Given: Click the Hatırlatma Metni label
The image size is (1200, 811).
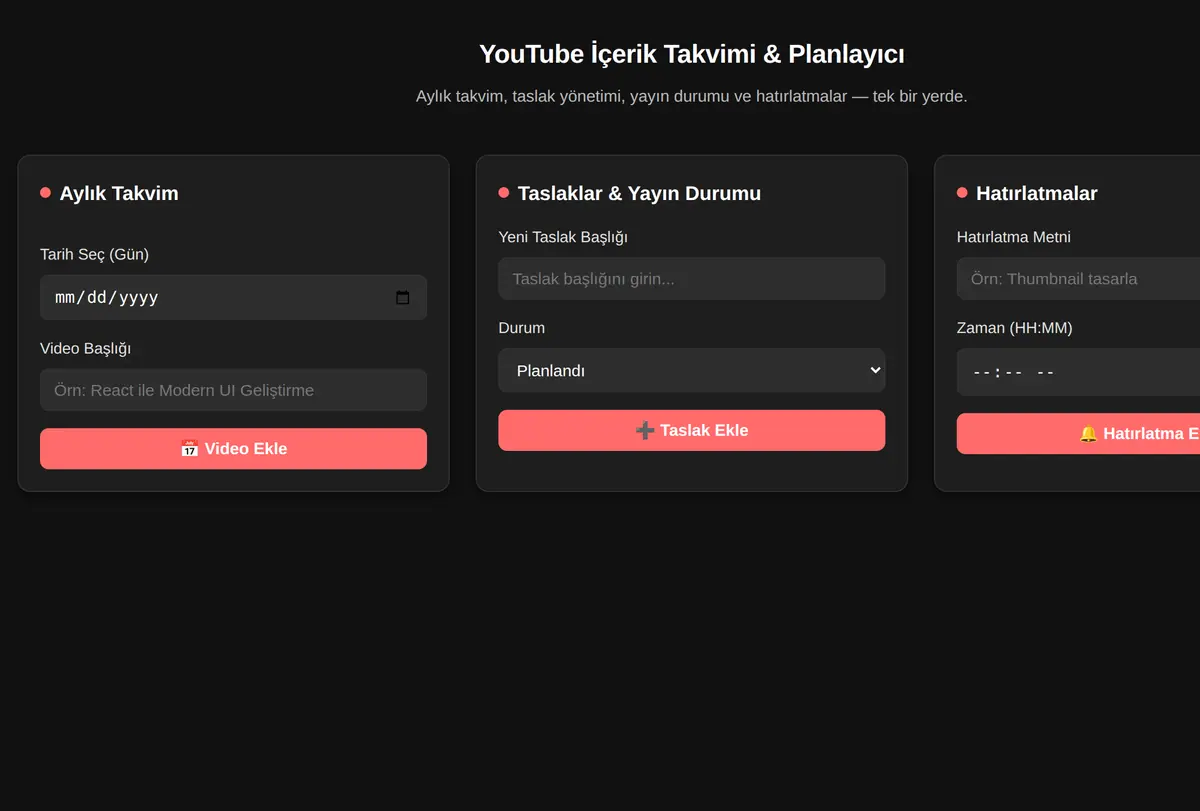Looking at the screenshot, I should 1014,237.
